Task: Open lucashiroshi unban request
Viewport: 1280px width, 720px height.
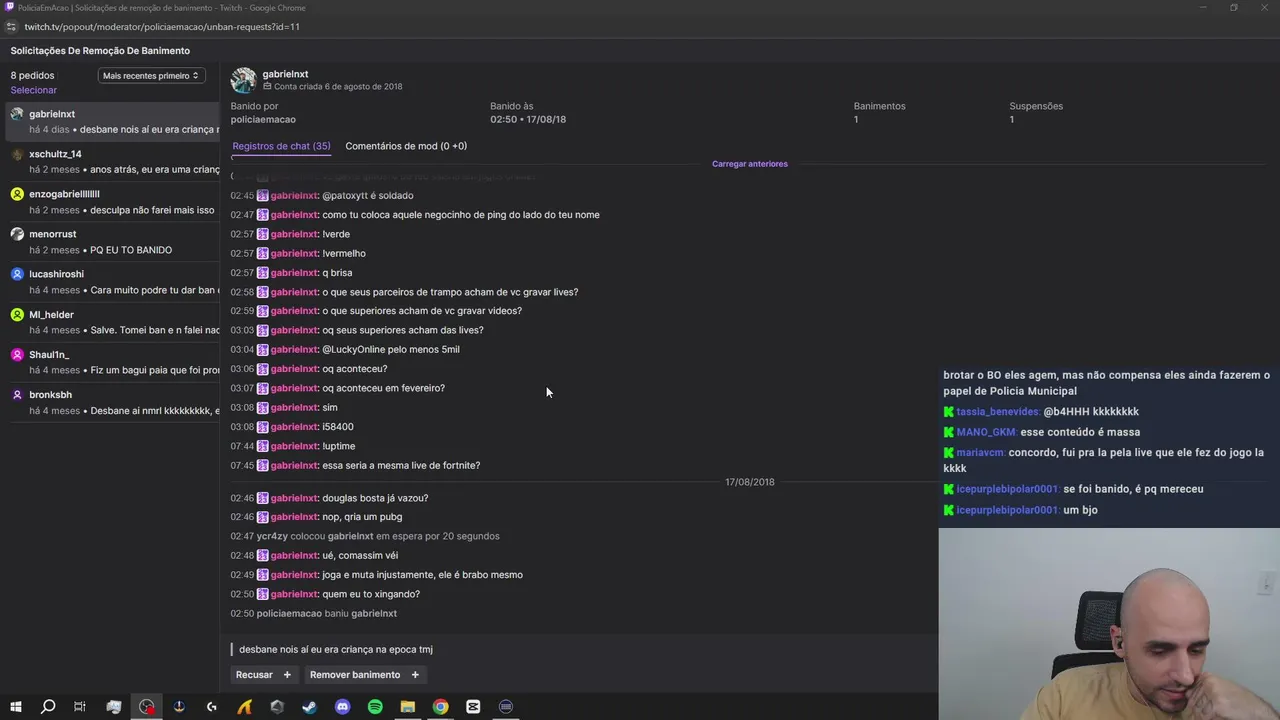Action: [112, 282]
